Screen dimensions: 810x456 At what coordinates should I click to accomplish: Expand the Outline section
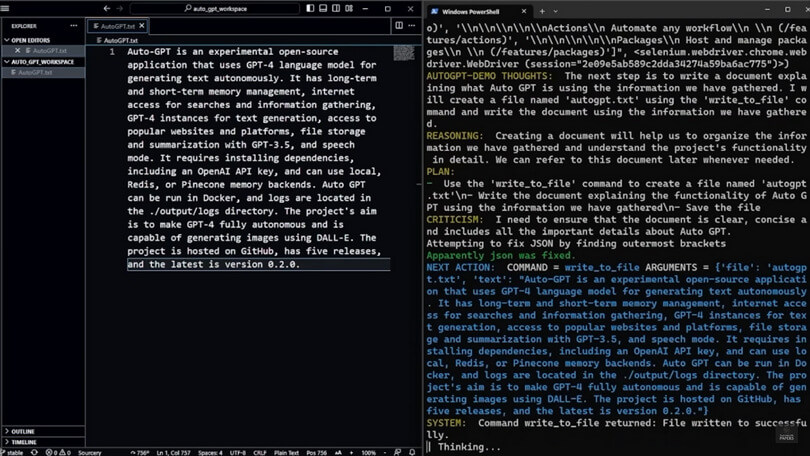[22, 431]
